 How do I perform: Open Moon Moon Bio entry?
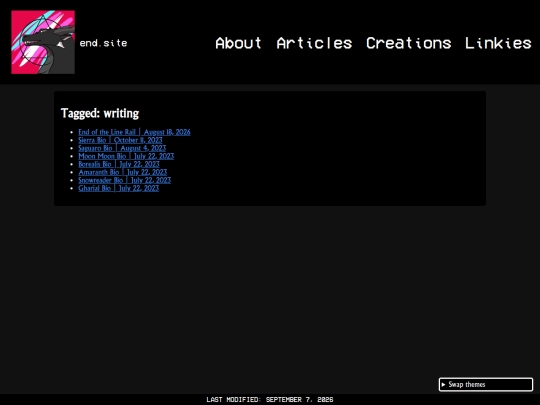126,156
